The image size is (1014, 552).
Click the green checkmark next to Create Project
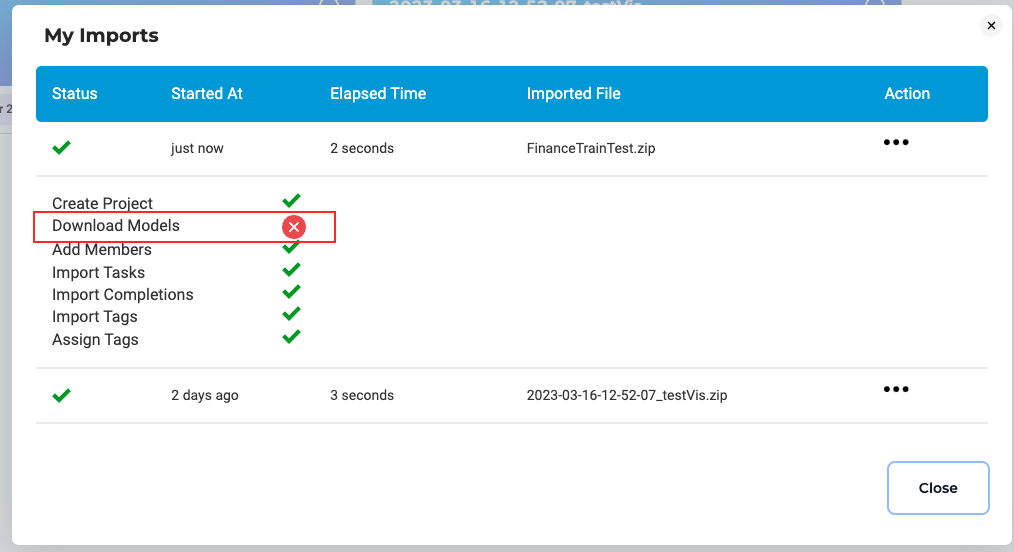pyautogui.click(x=291, y=201)
